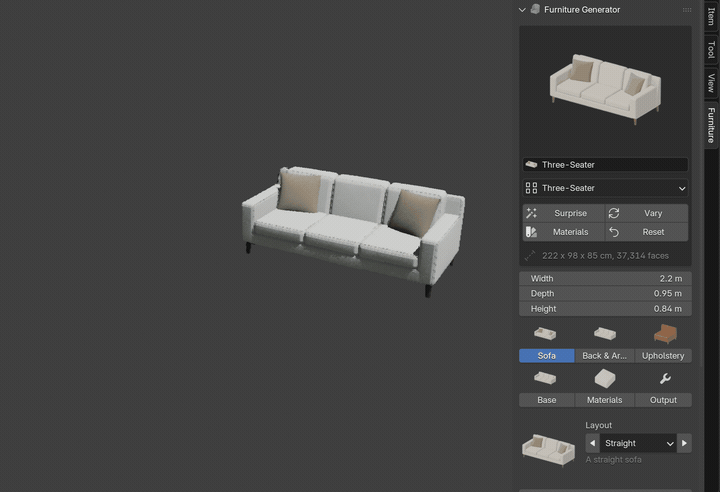The image size is (720, 492).
Task: Select the Back & Arms section tab
Action: (604, 356)
